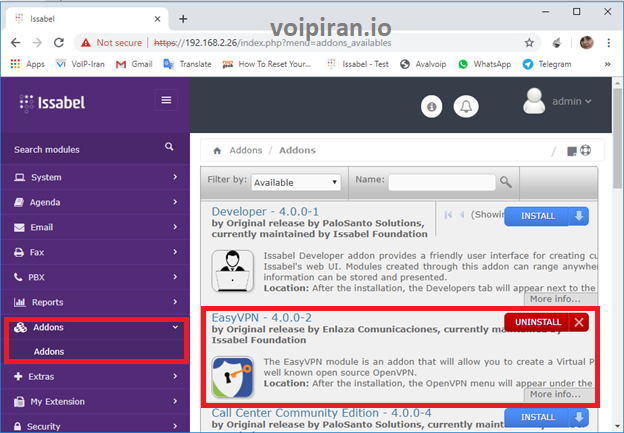
Task: Open the Translate bookmark
Action: coord(187,64)
